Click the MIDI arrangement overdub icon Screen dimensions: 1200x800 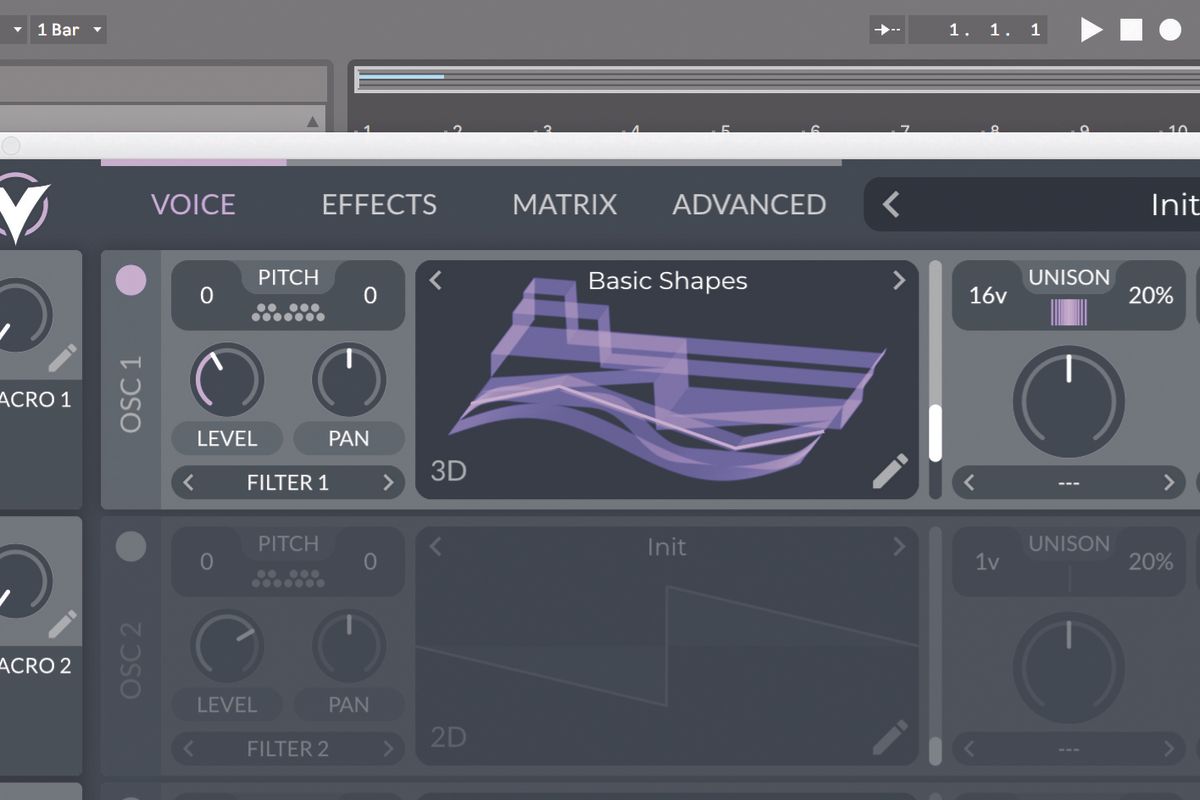(886, 29)
